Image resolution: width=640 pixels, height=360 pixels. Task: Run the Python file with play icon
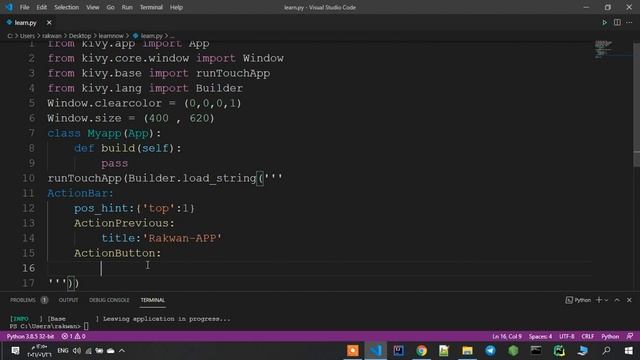604,23
